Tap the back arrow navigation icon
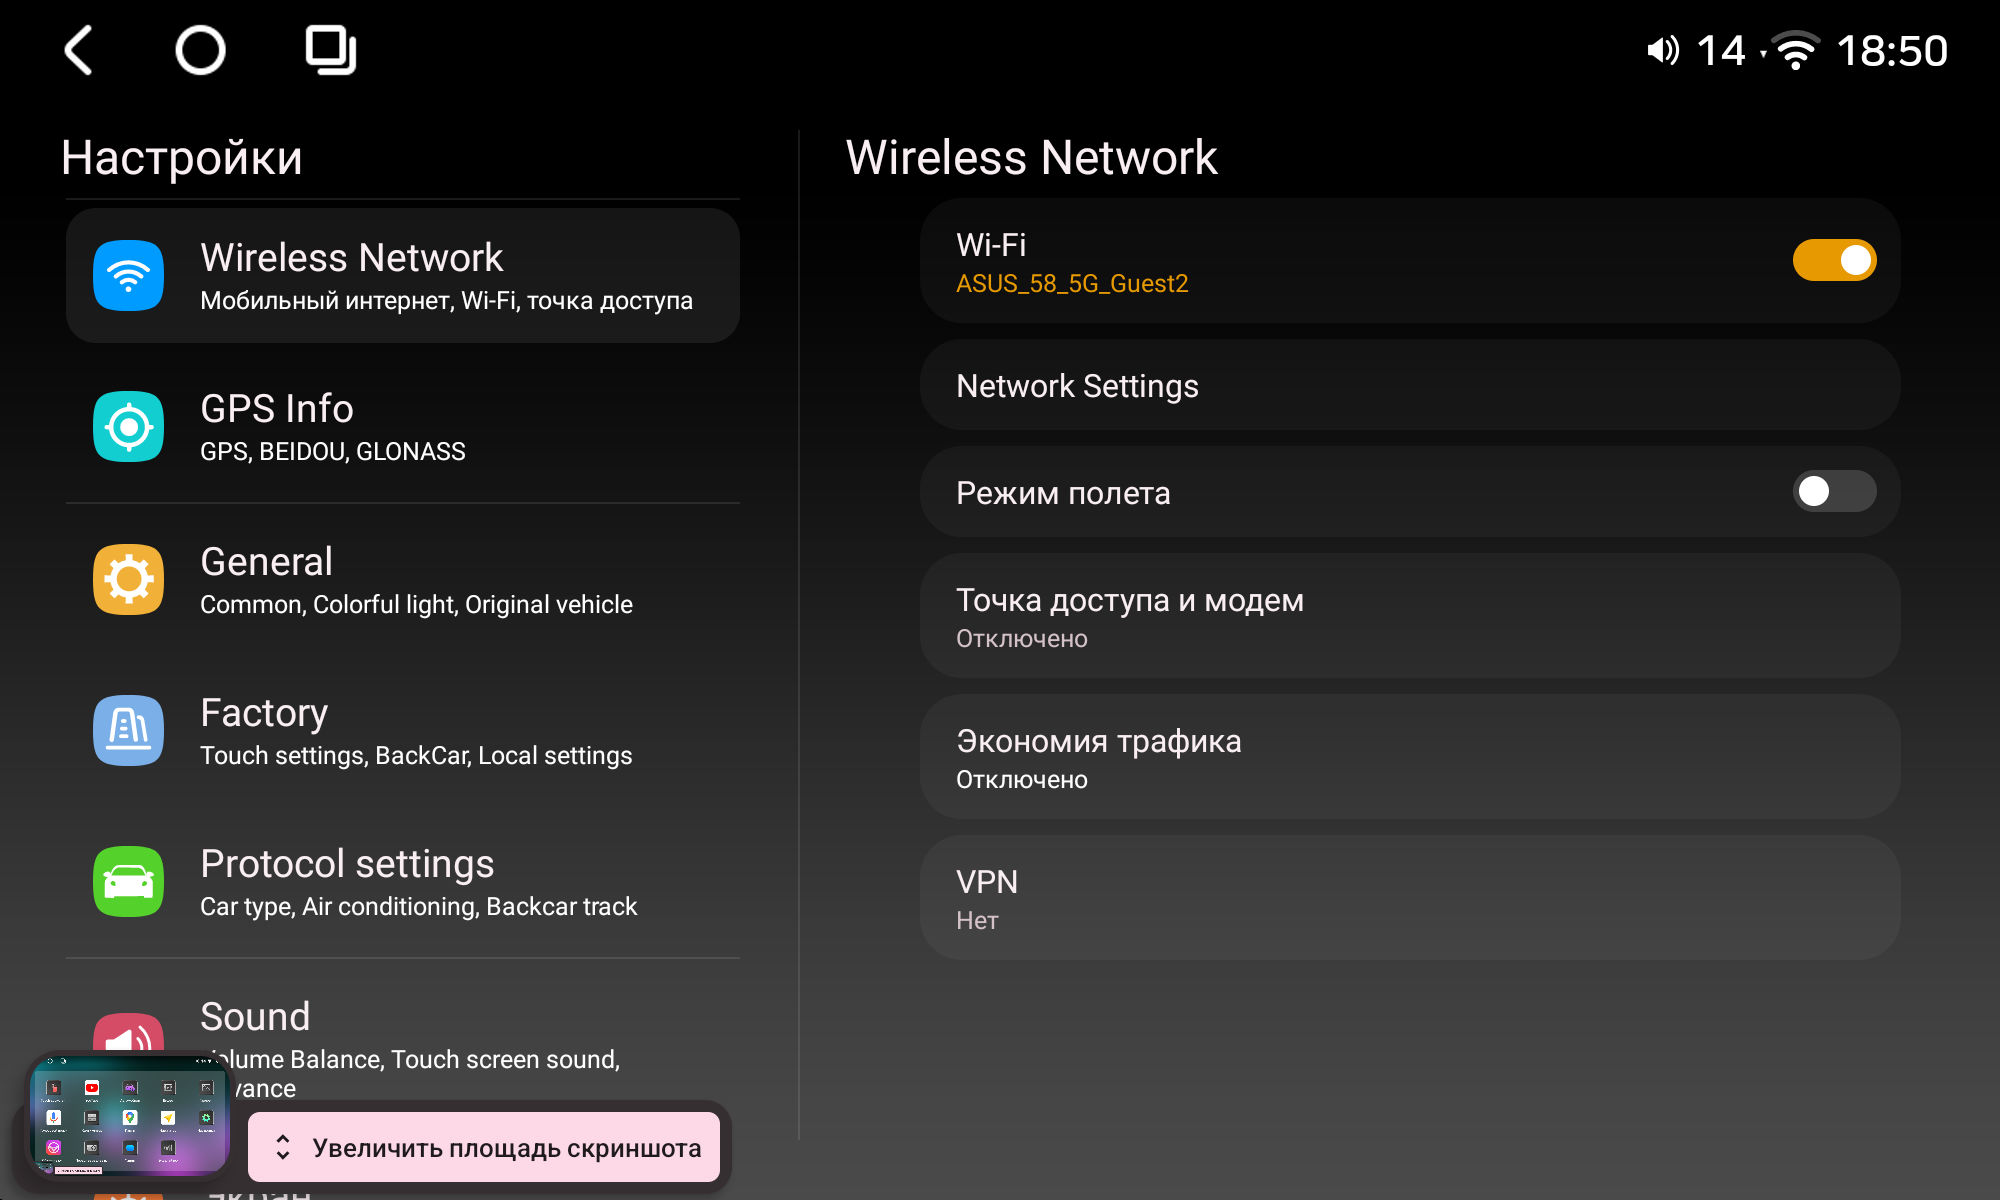This screenshot has width=2000, height=1200. pos(79,50)
